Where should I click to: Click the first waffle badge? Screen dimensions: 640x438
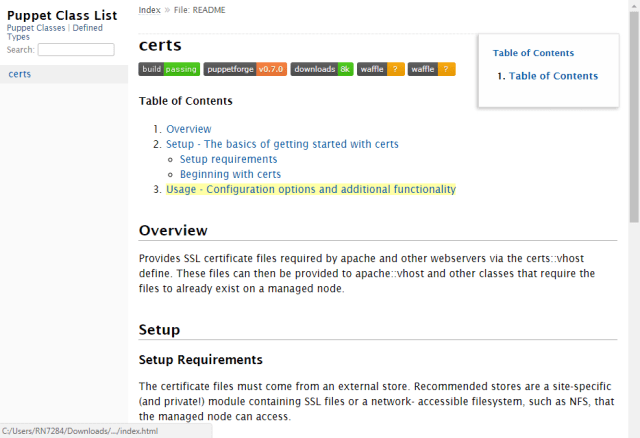tap(381, 69)
